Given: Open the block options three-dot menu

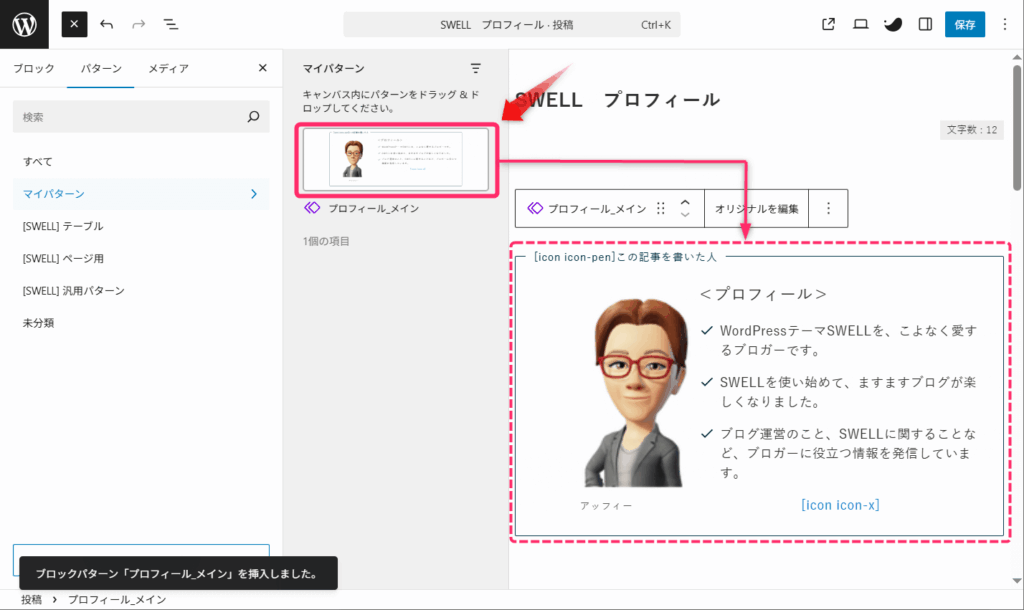Looking at the screenshot, I should (x=828, y=208).
